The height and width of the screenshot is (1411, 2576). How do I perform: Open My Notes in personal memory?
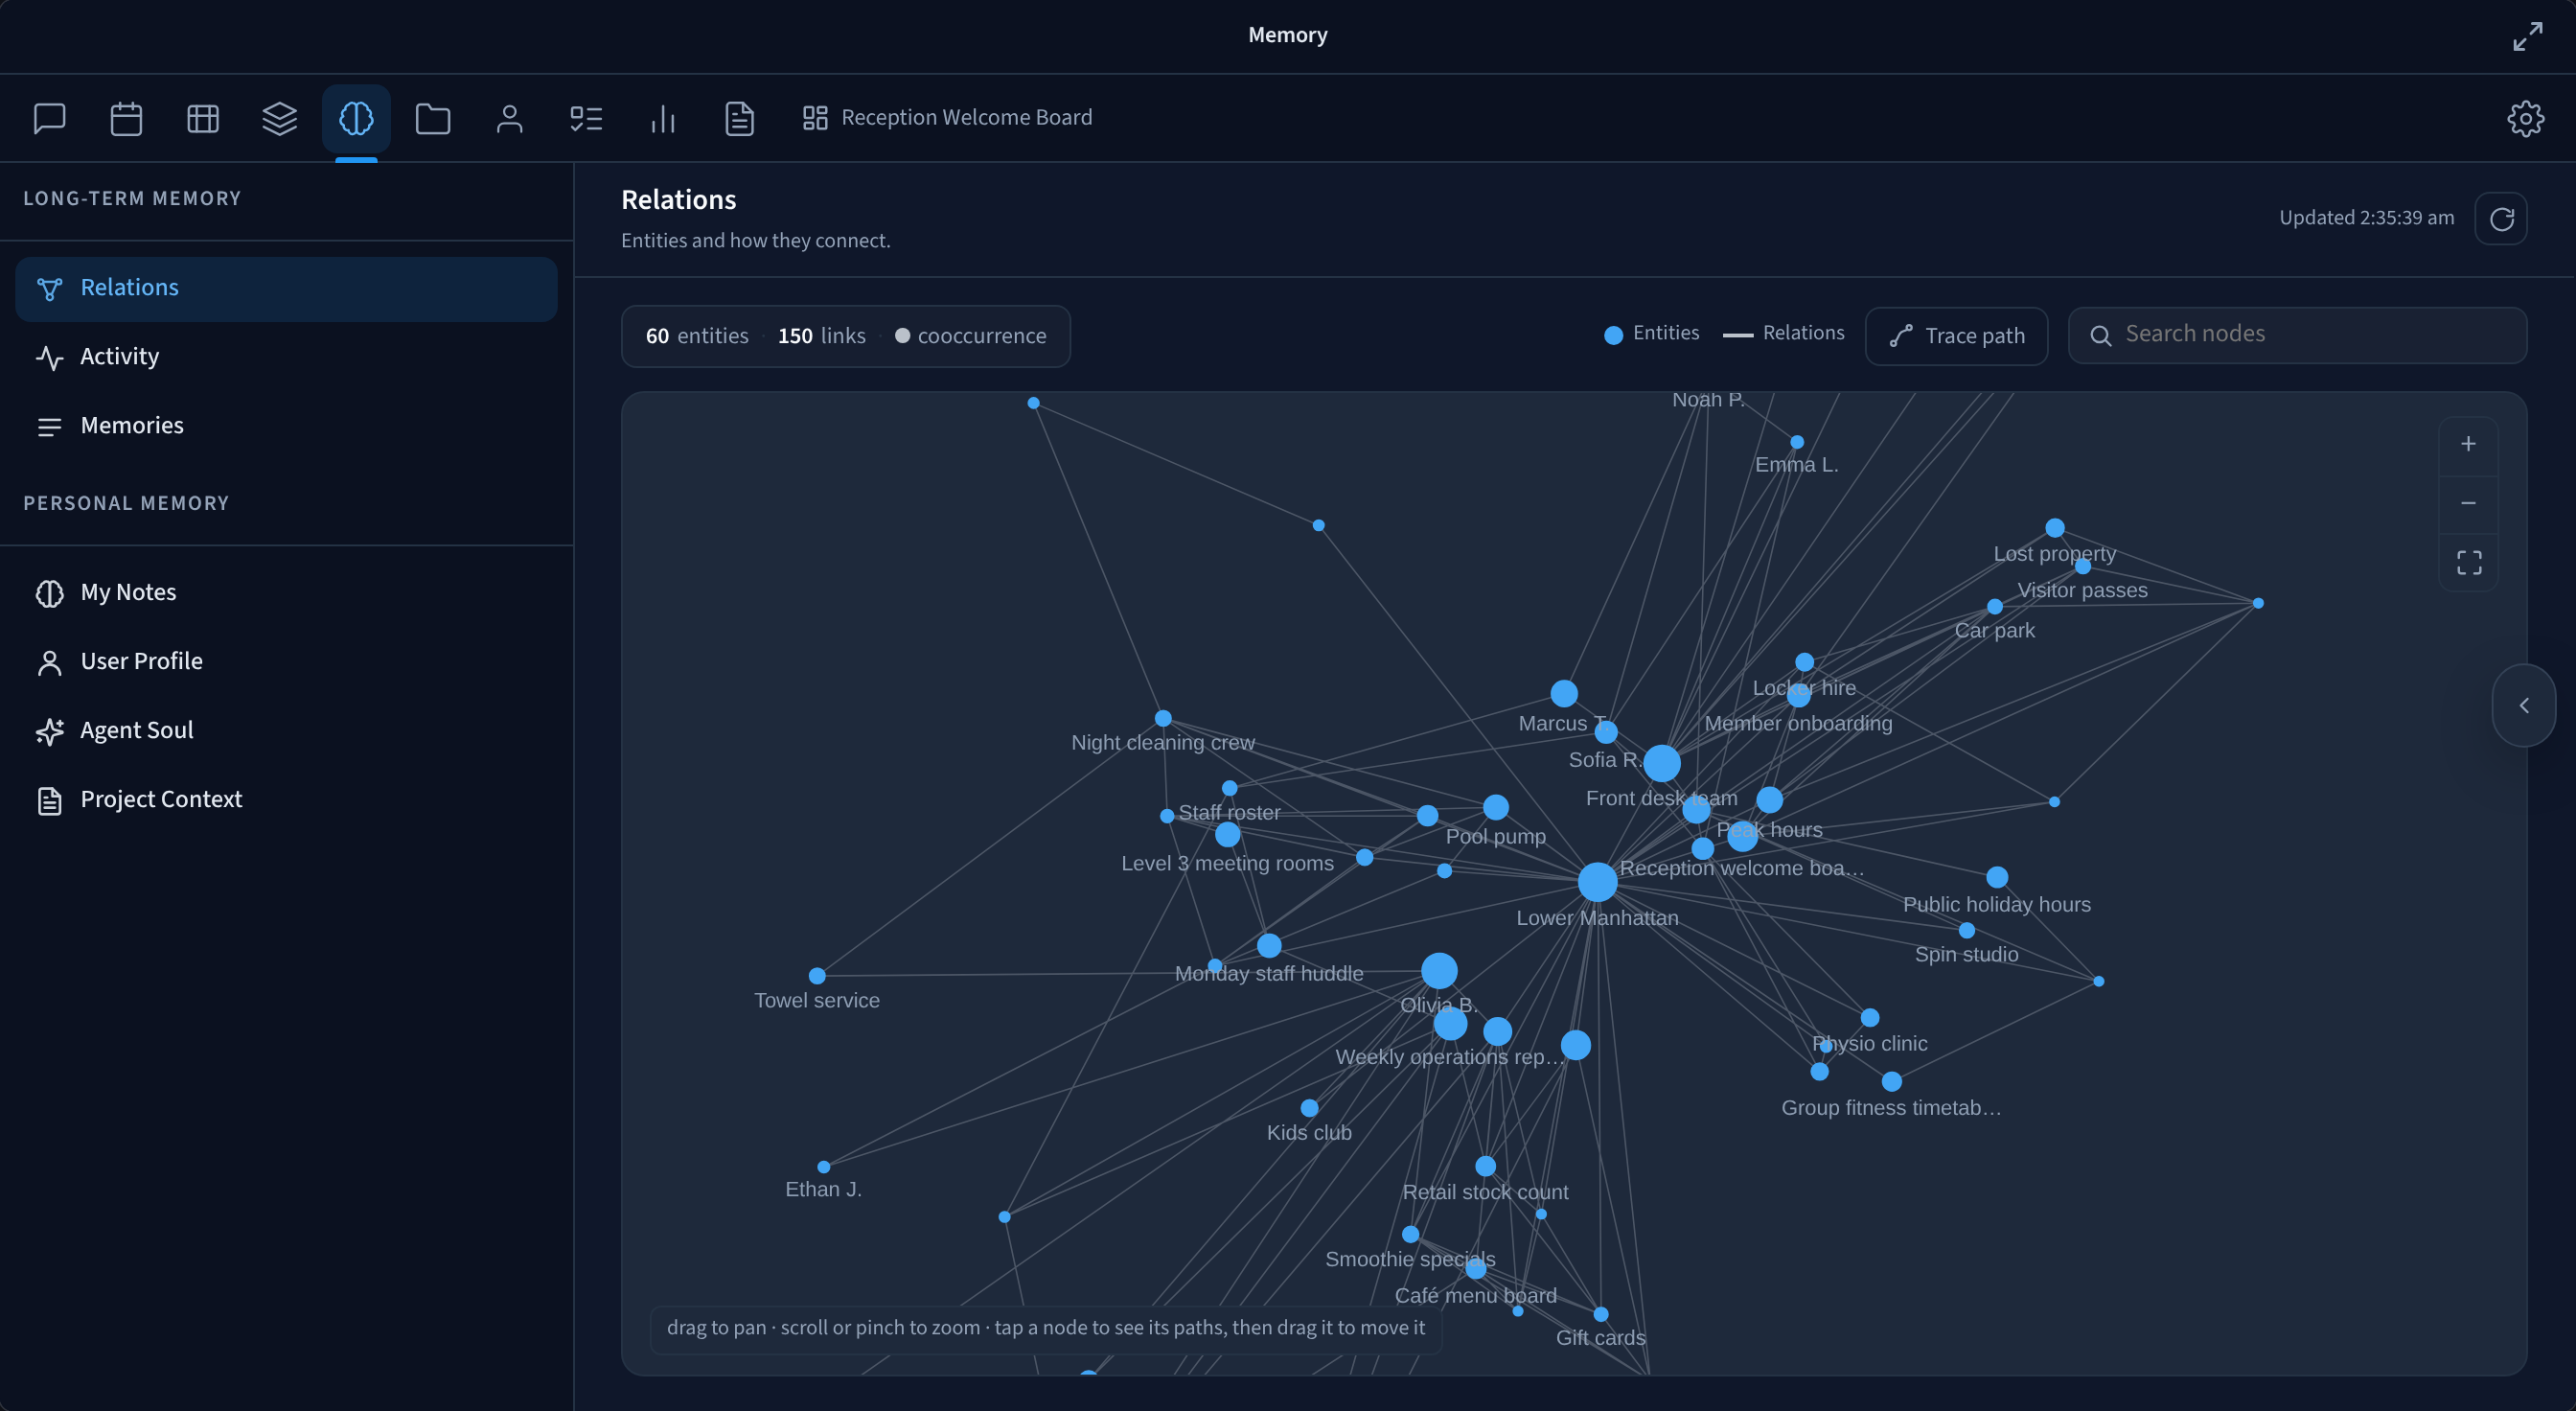pyautogui.click(x=286, y=592)
